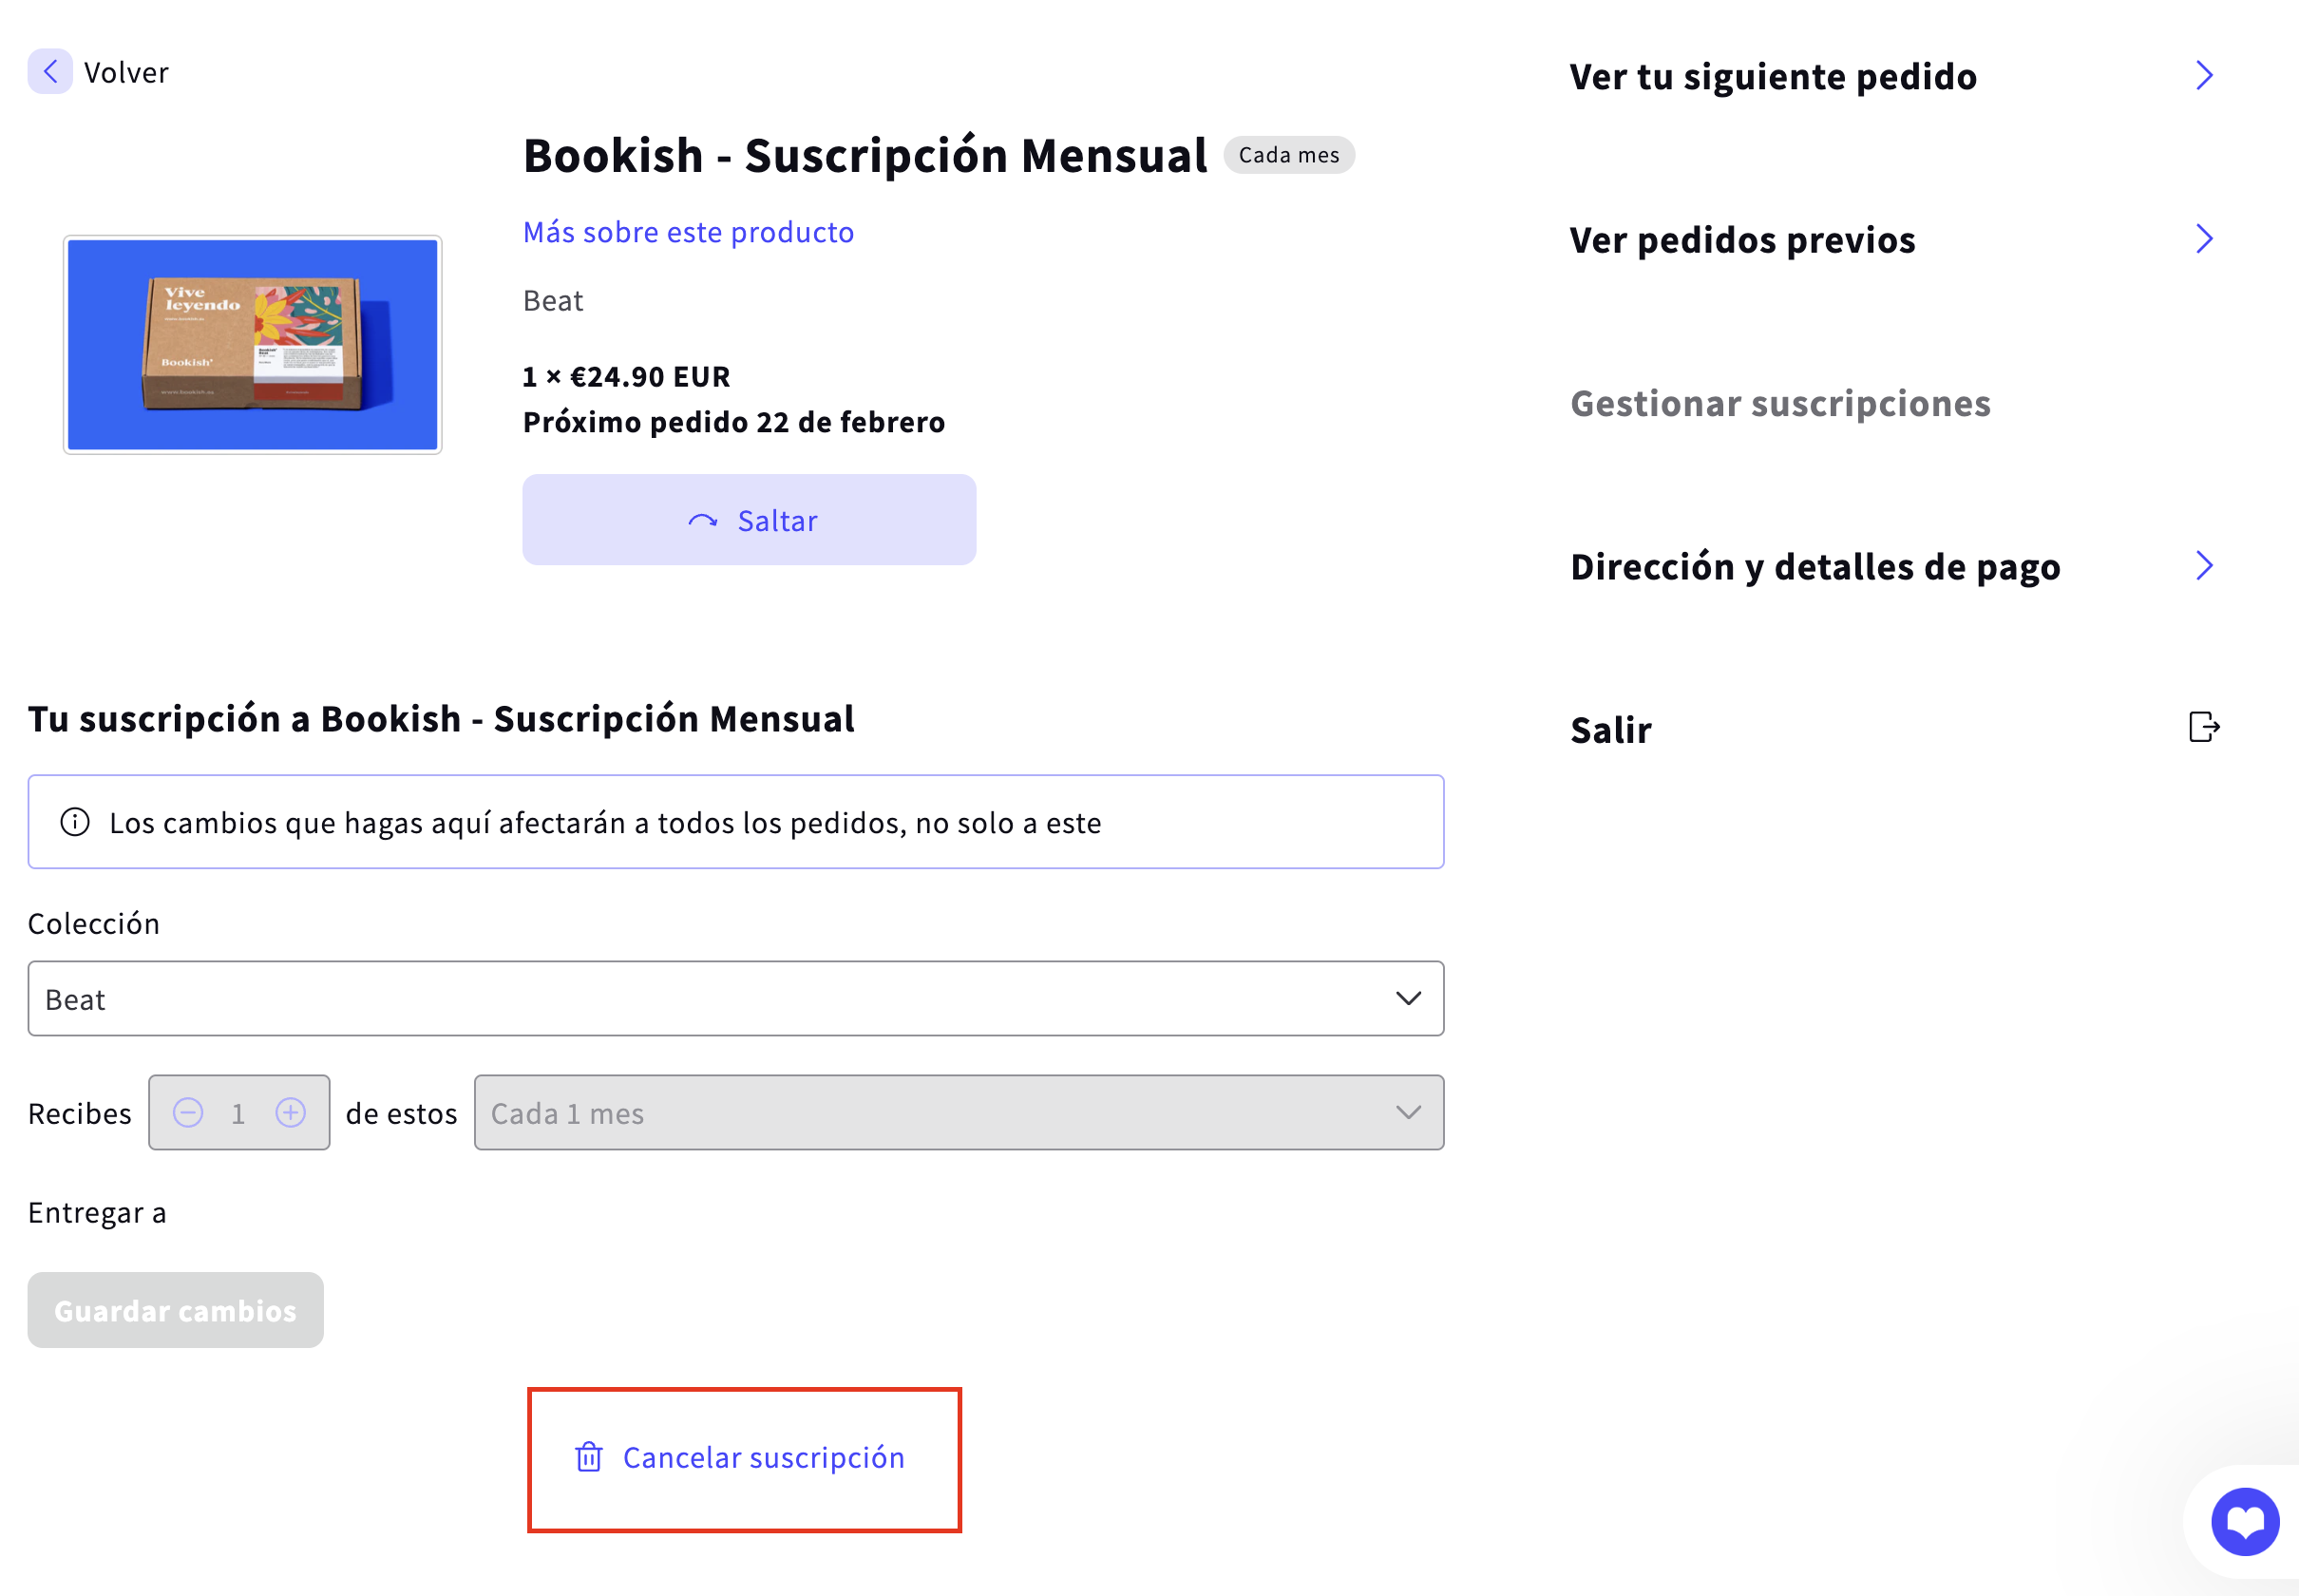Click chevron next to Ver tu siguiente pedido
The height and width of the screenshot is (1596, 2299).
click(2203, 76)
